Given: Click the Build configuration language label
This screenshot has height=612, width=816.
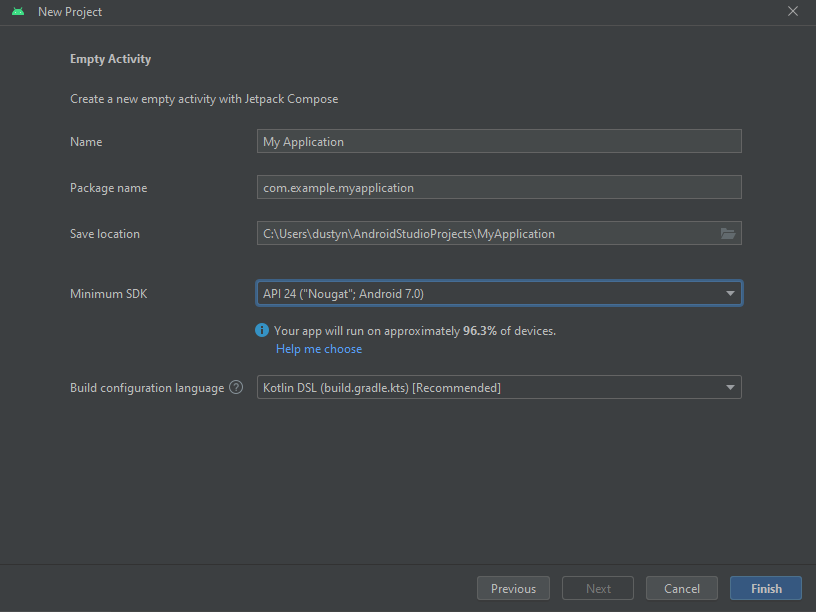Looking at the screenshot, I should [147, 388].
